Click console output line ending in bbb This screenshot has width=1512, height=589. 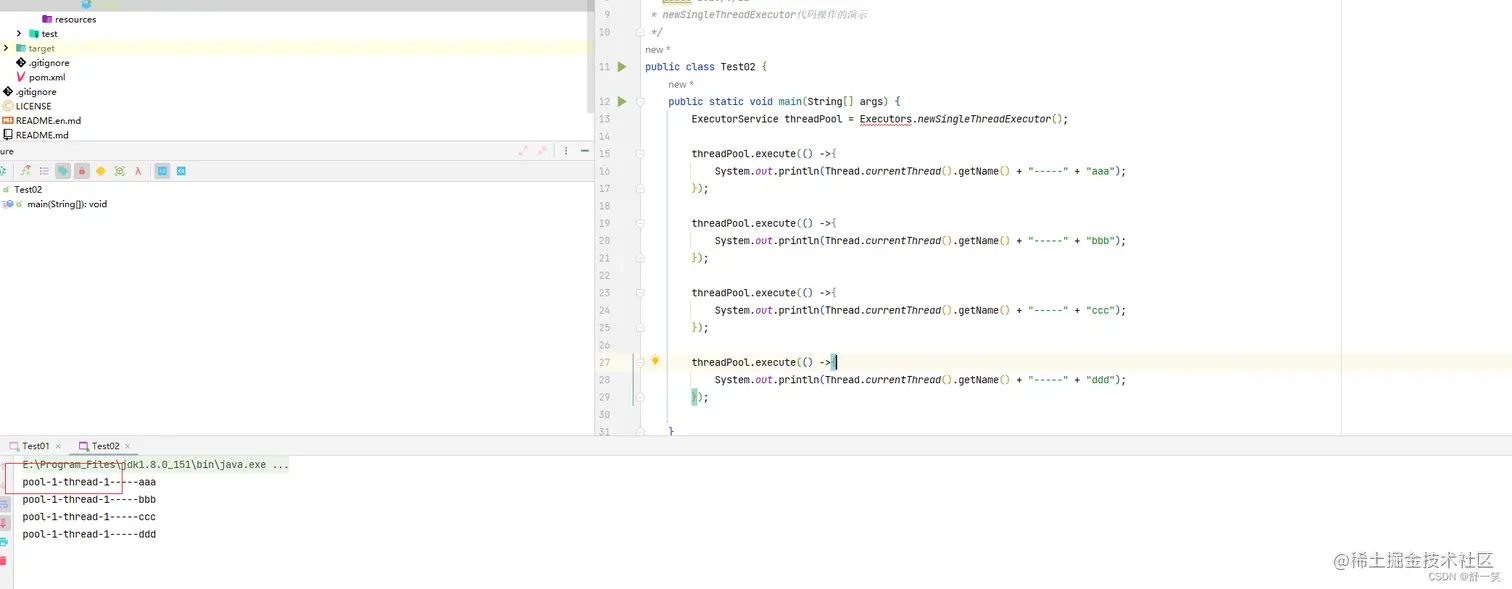pos(89,500)
